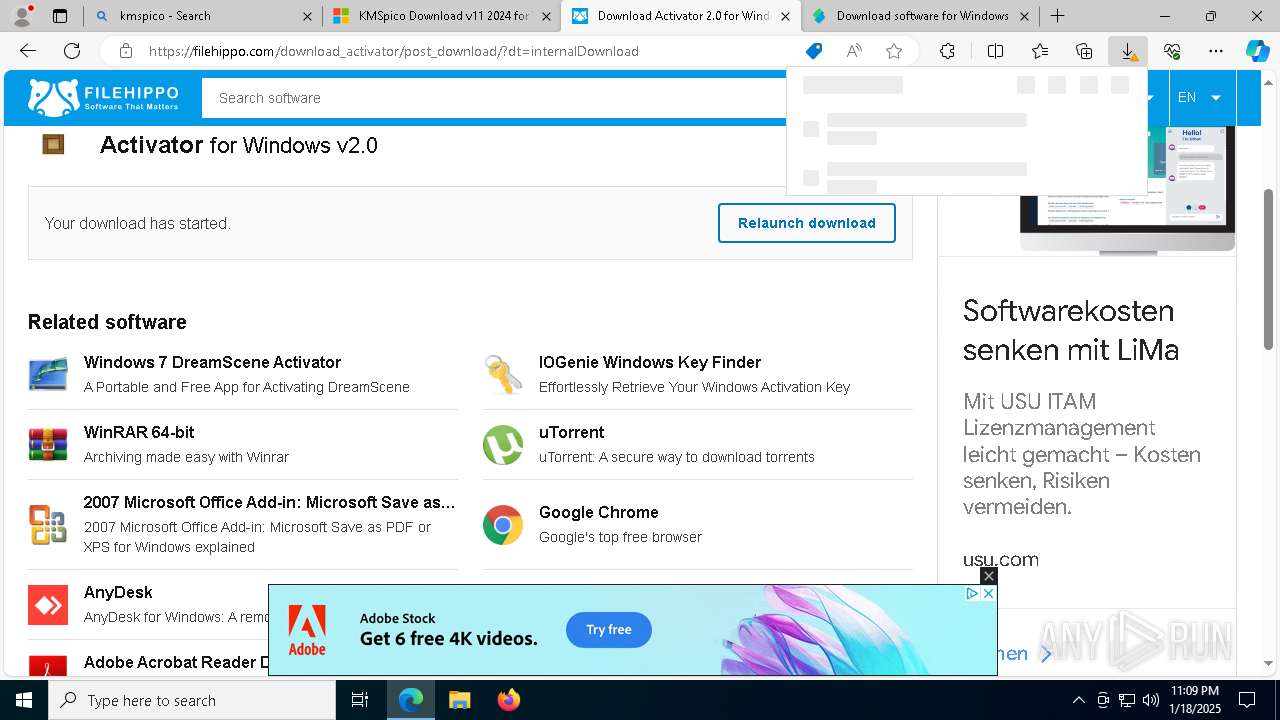Click the Relaunch download button
The image size is (1280, 720).
(x=806, y=223)
